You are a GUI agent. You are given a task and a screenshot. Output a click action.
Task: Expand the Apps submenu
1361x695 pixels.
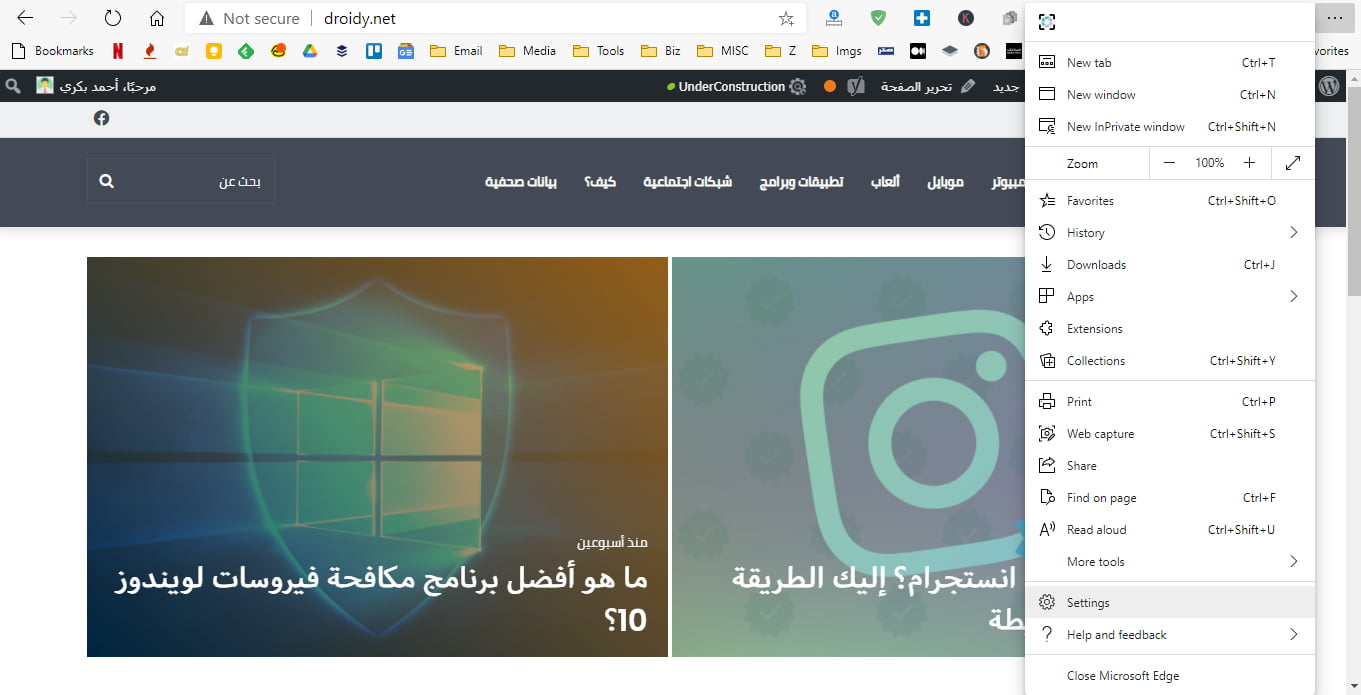(x=1293, y=296)
